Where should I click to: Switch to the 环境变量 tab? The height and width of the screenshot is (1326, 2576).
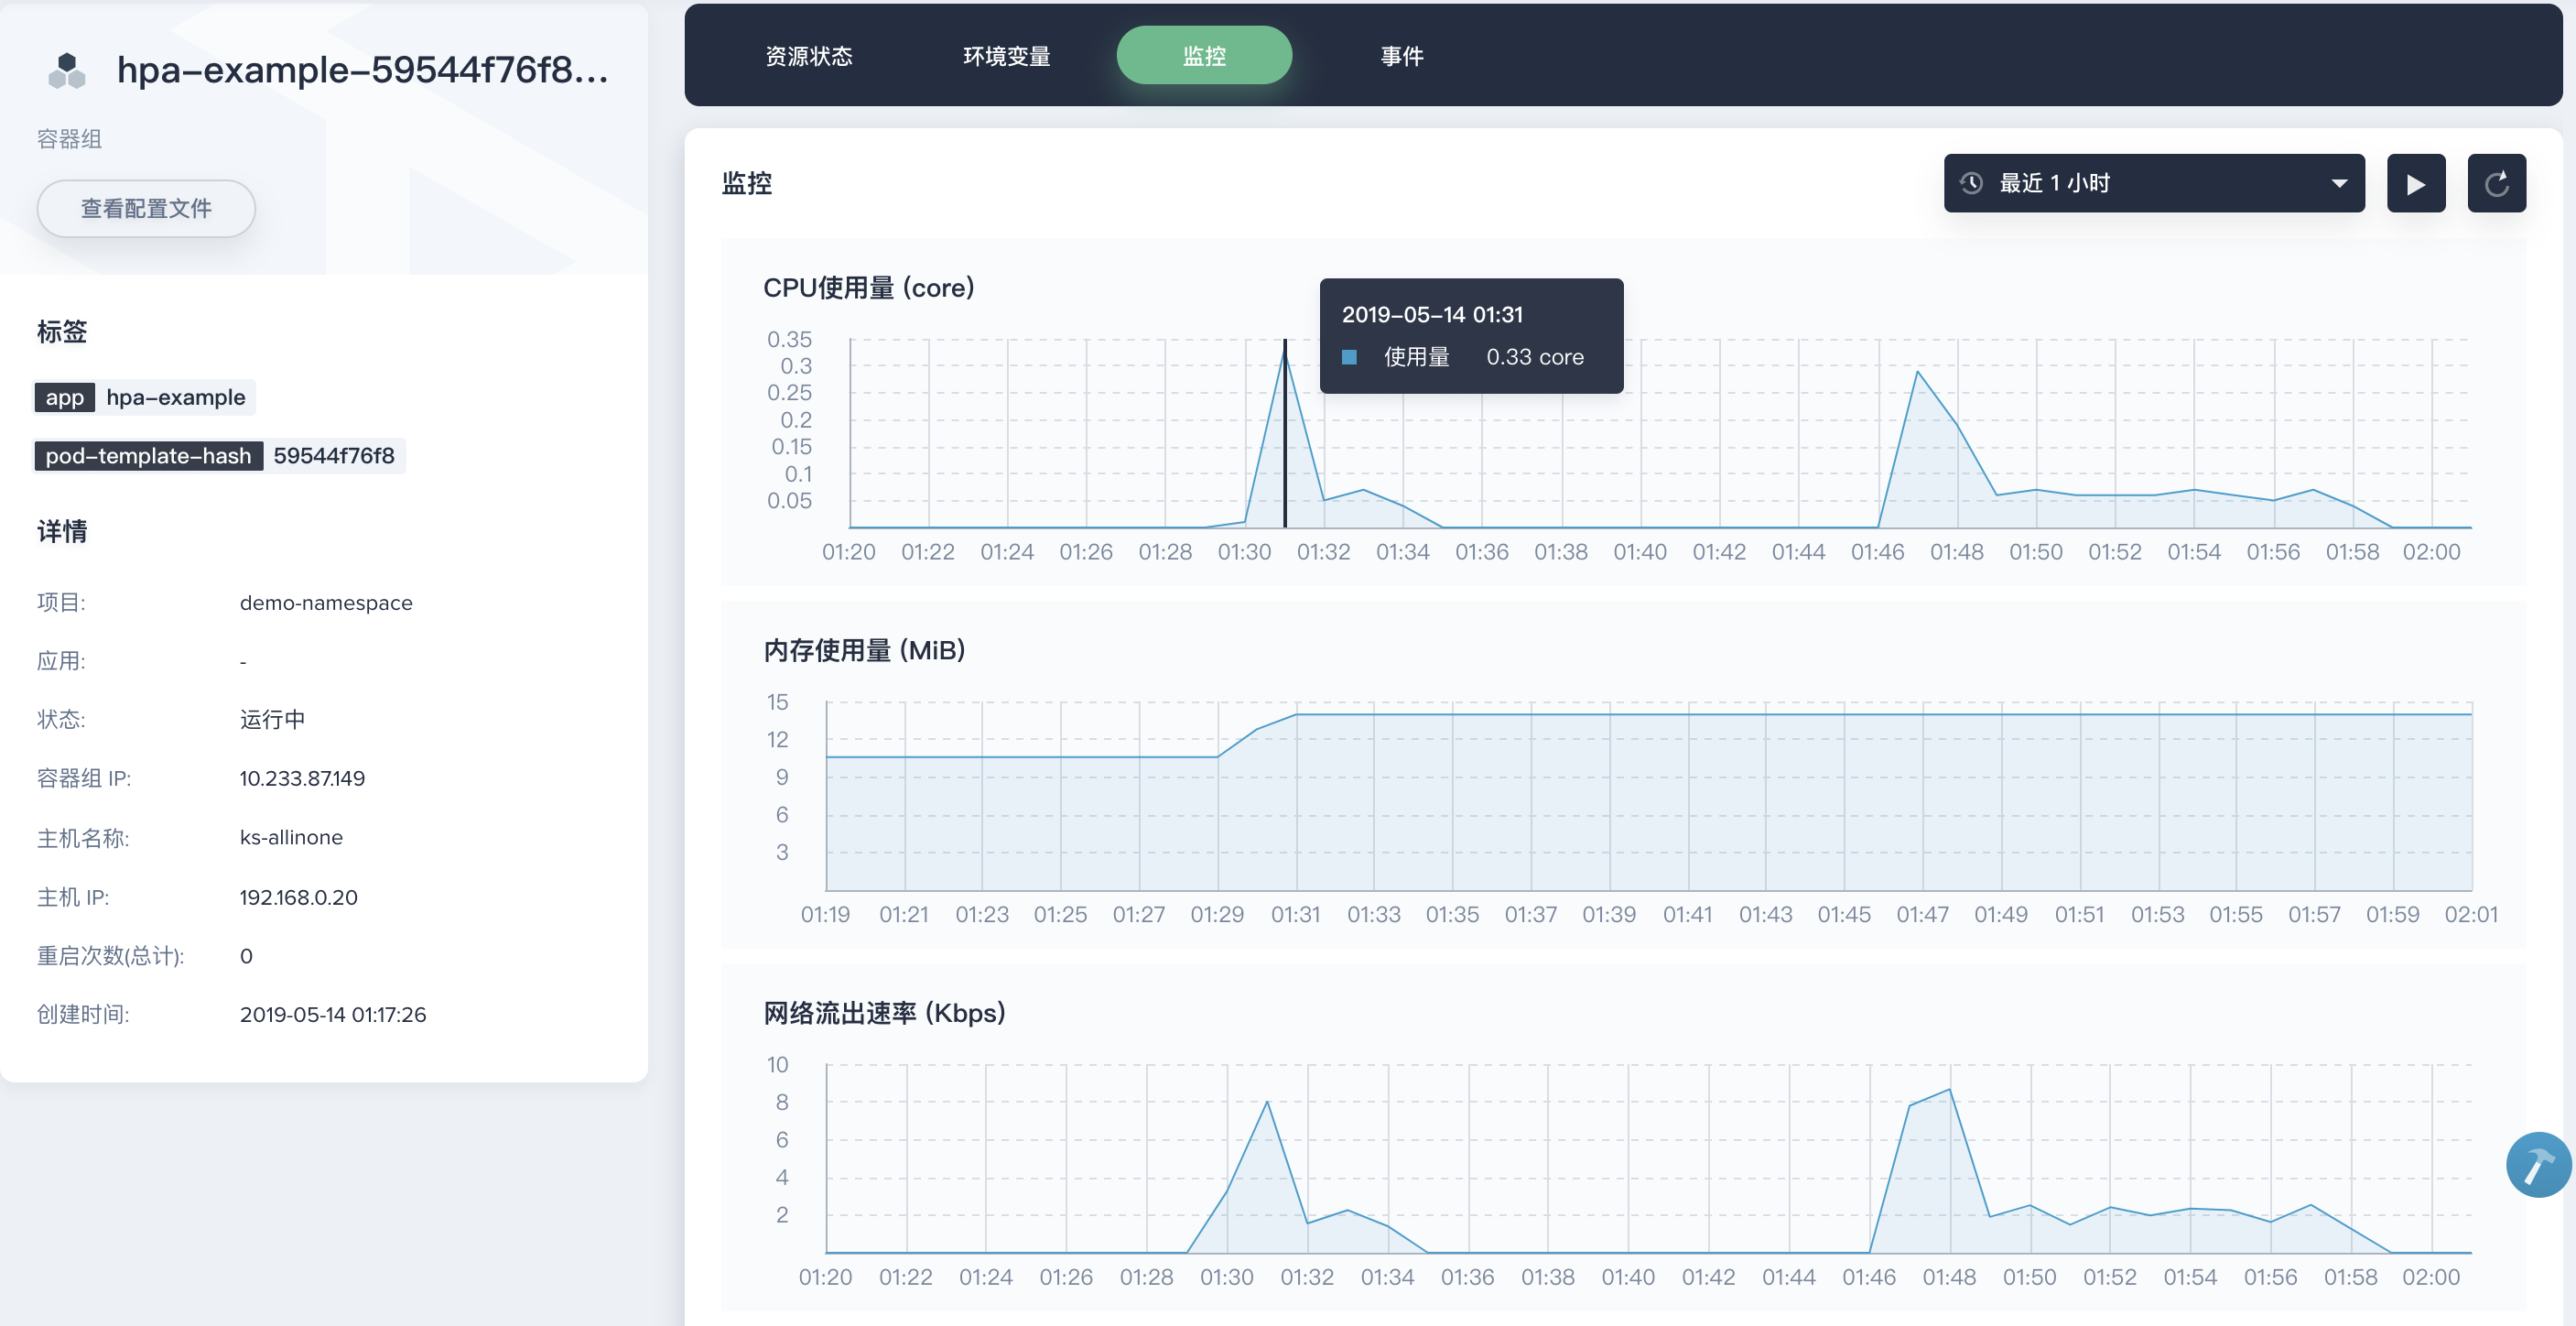point(1006,56)
